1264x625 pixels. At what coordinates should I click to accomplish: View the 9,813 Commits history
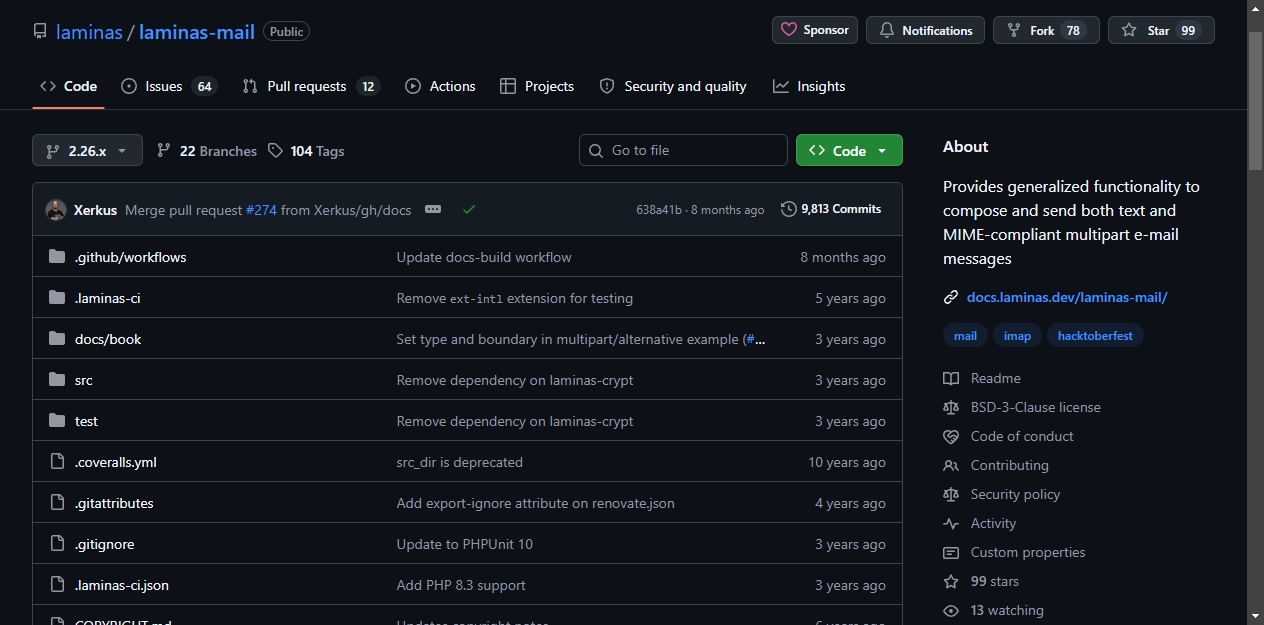pos(831,209)
